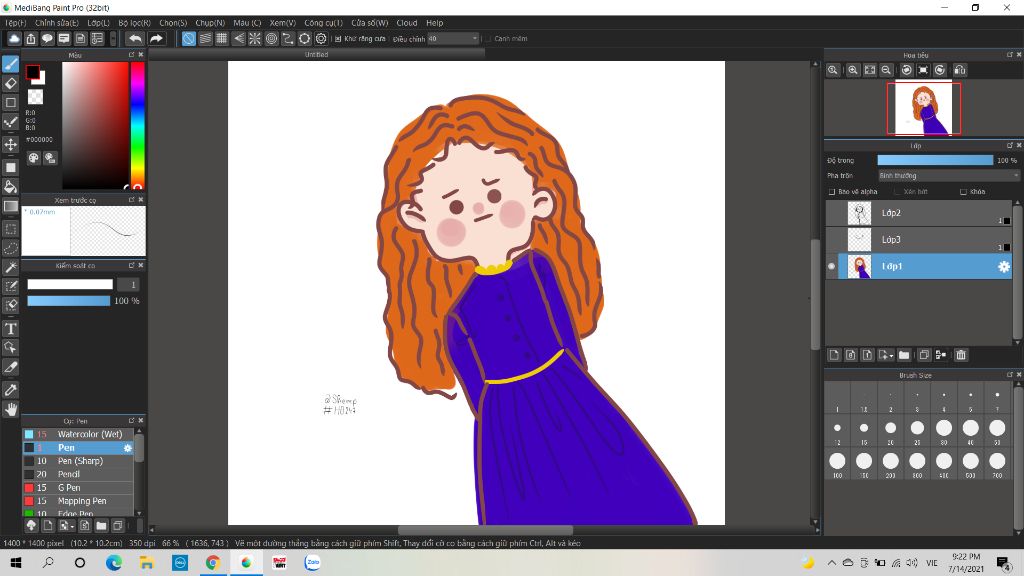Viewport: 1024px width, 576px height.
Task: Select the Pen (Sharp) brush
Action: [x=78, y=461]
